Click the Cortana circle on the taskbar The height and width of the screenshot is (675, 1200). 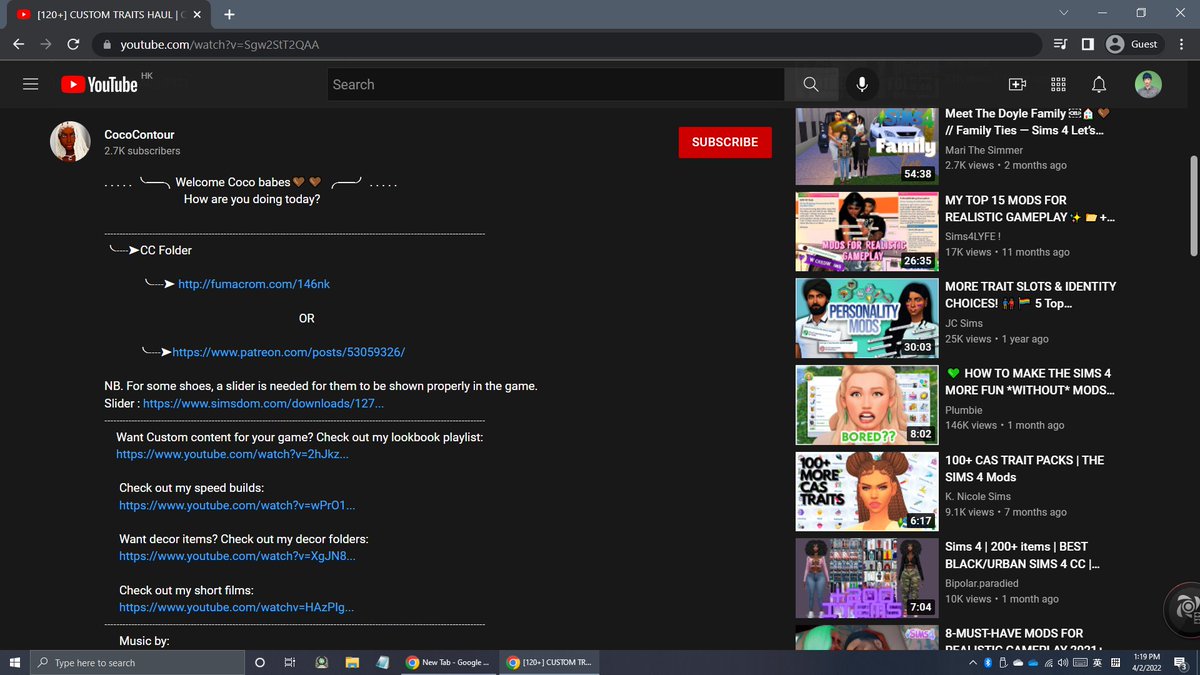pyautogui.click(x=260, y=662)
